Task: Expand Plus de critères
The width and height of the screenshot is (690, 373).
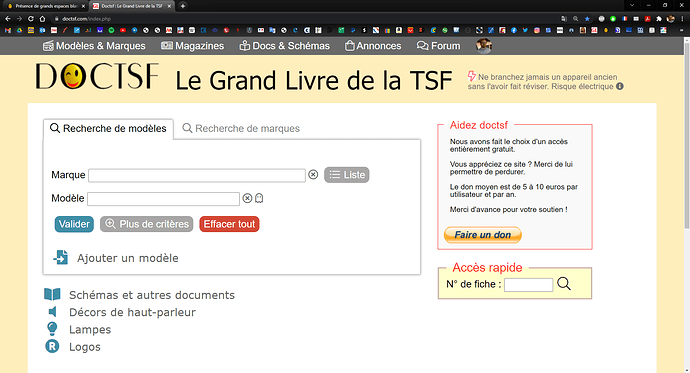Action: (147, 224)
